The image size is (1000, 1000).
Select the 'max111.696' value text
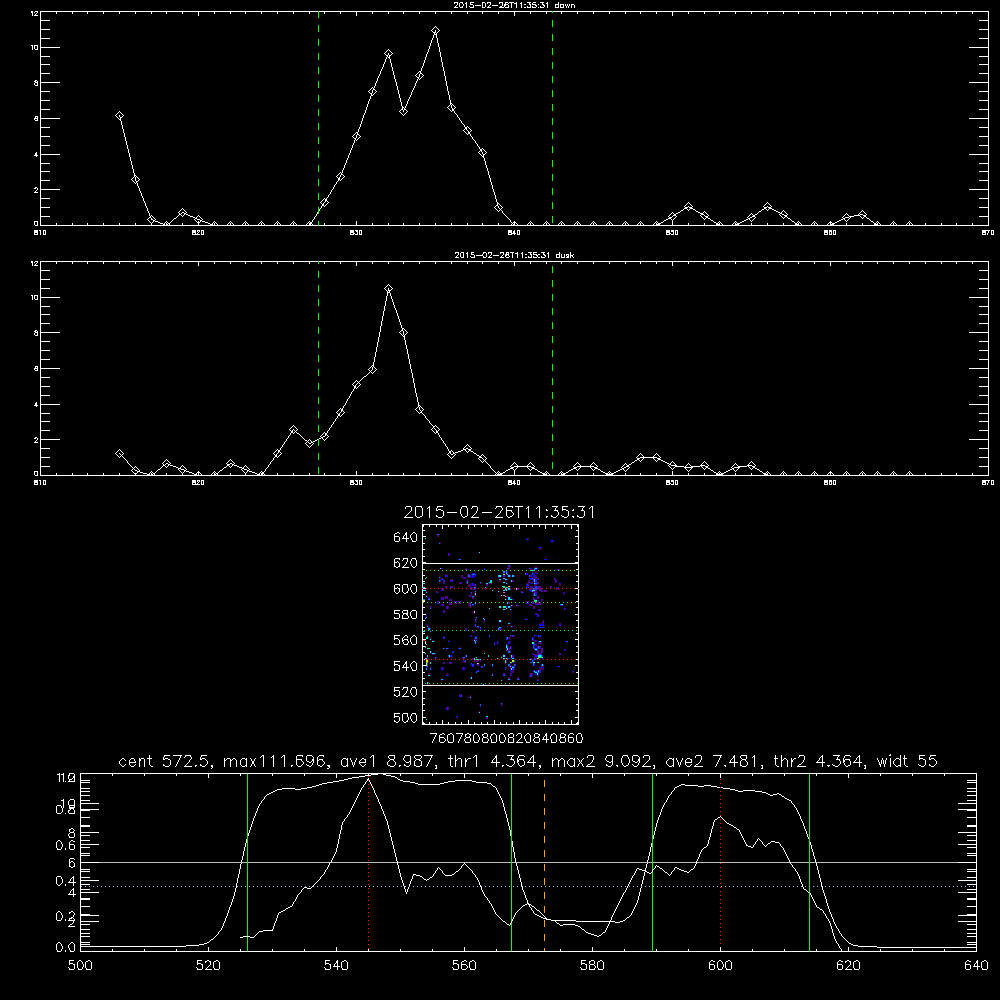272,761
